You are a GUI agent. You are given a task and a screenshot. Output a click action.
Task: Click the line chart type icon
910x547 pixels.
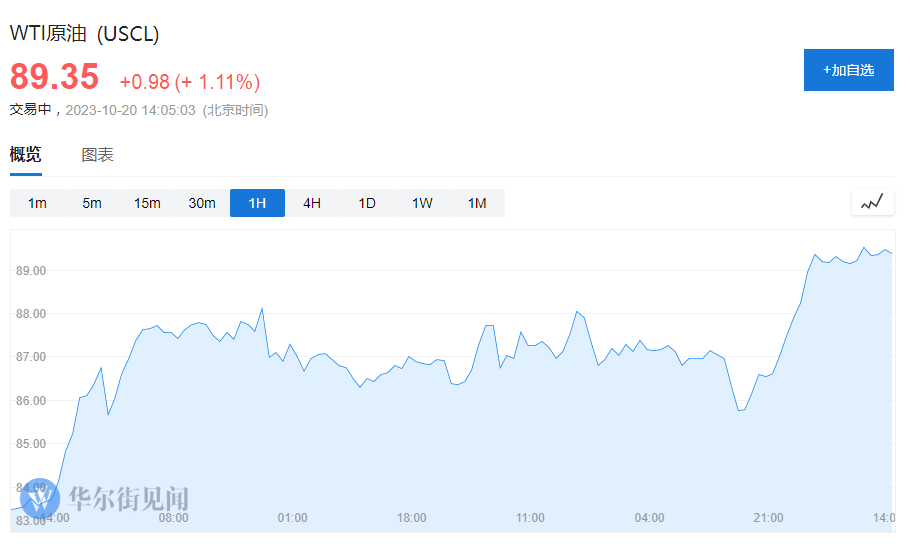[x=872, y=203]
